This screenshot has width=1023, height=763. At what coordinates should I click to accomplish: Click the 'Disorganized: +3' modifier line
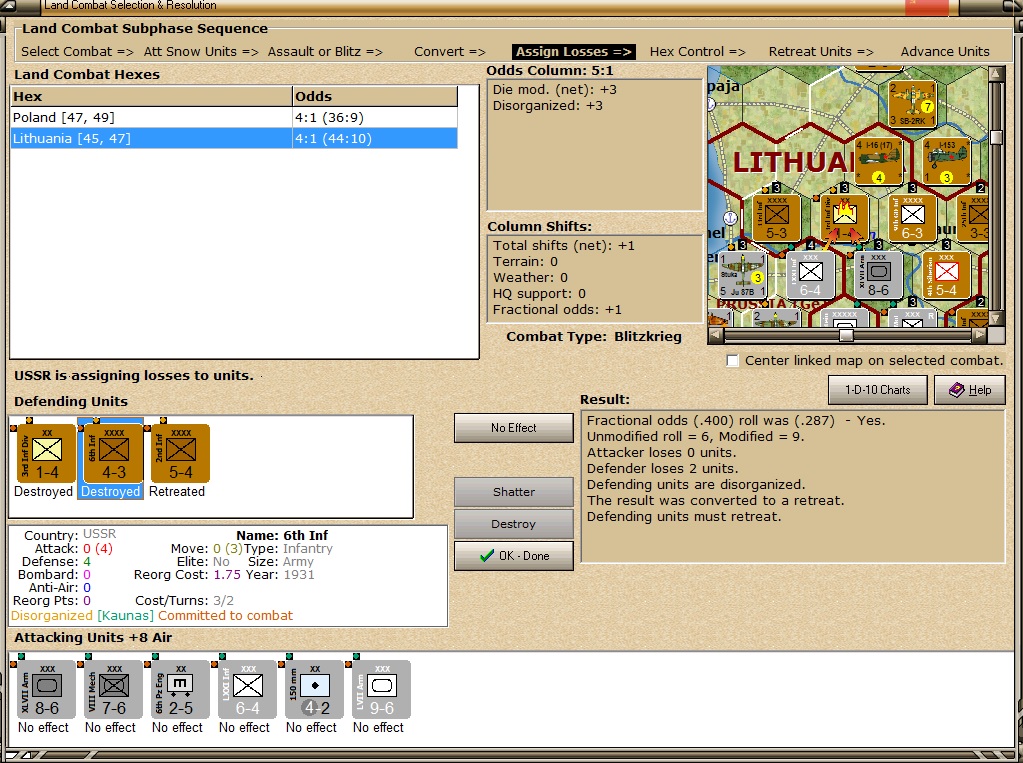(x=548, y=106)
